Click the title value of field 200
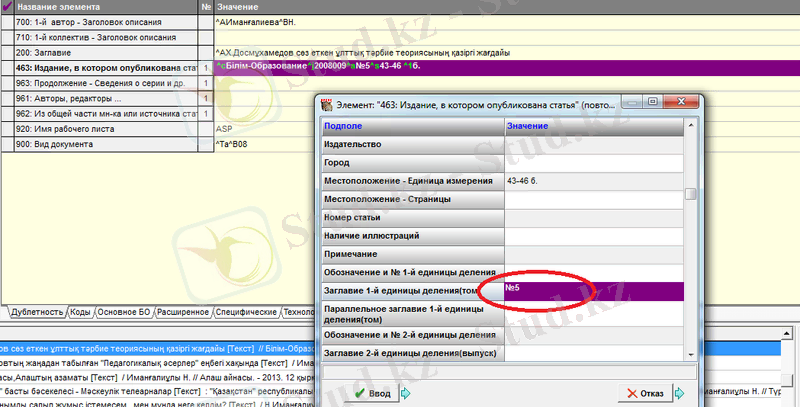The height and width of the screenshot is (407, 800). coord(363,53)
